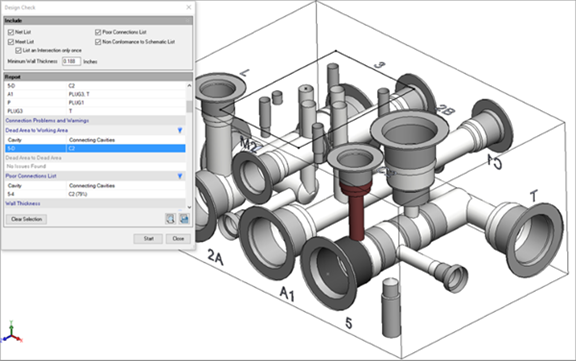
Task: Collapse the Dead Area to Working Area section
Action: (180, 130)
